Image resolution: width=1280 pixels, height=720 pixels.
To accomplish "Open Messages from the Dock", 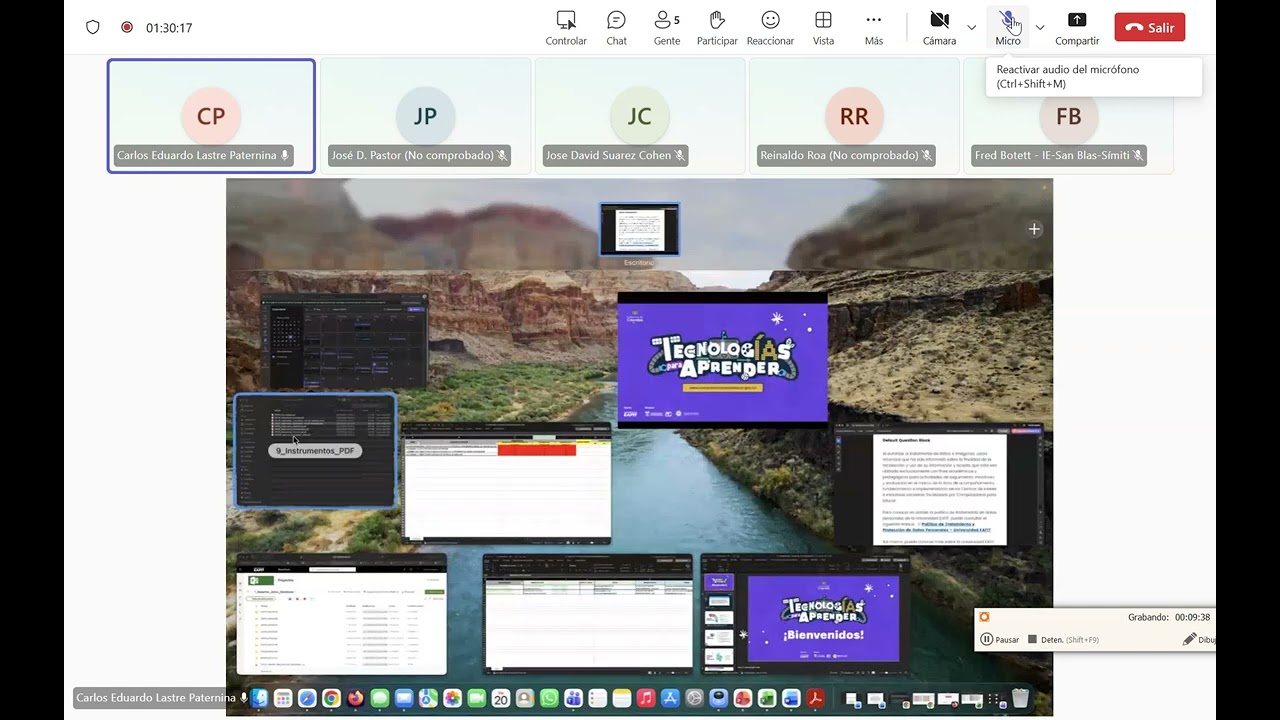I will (380, 698).
